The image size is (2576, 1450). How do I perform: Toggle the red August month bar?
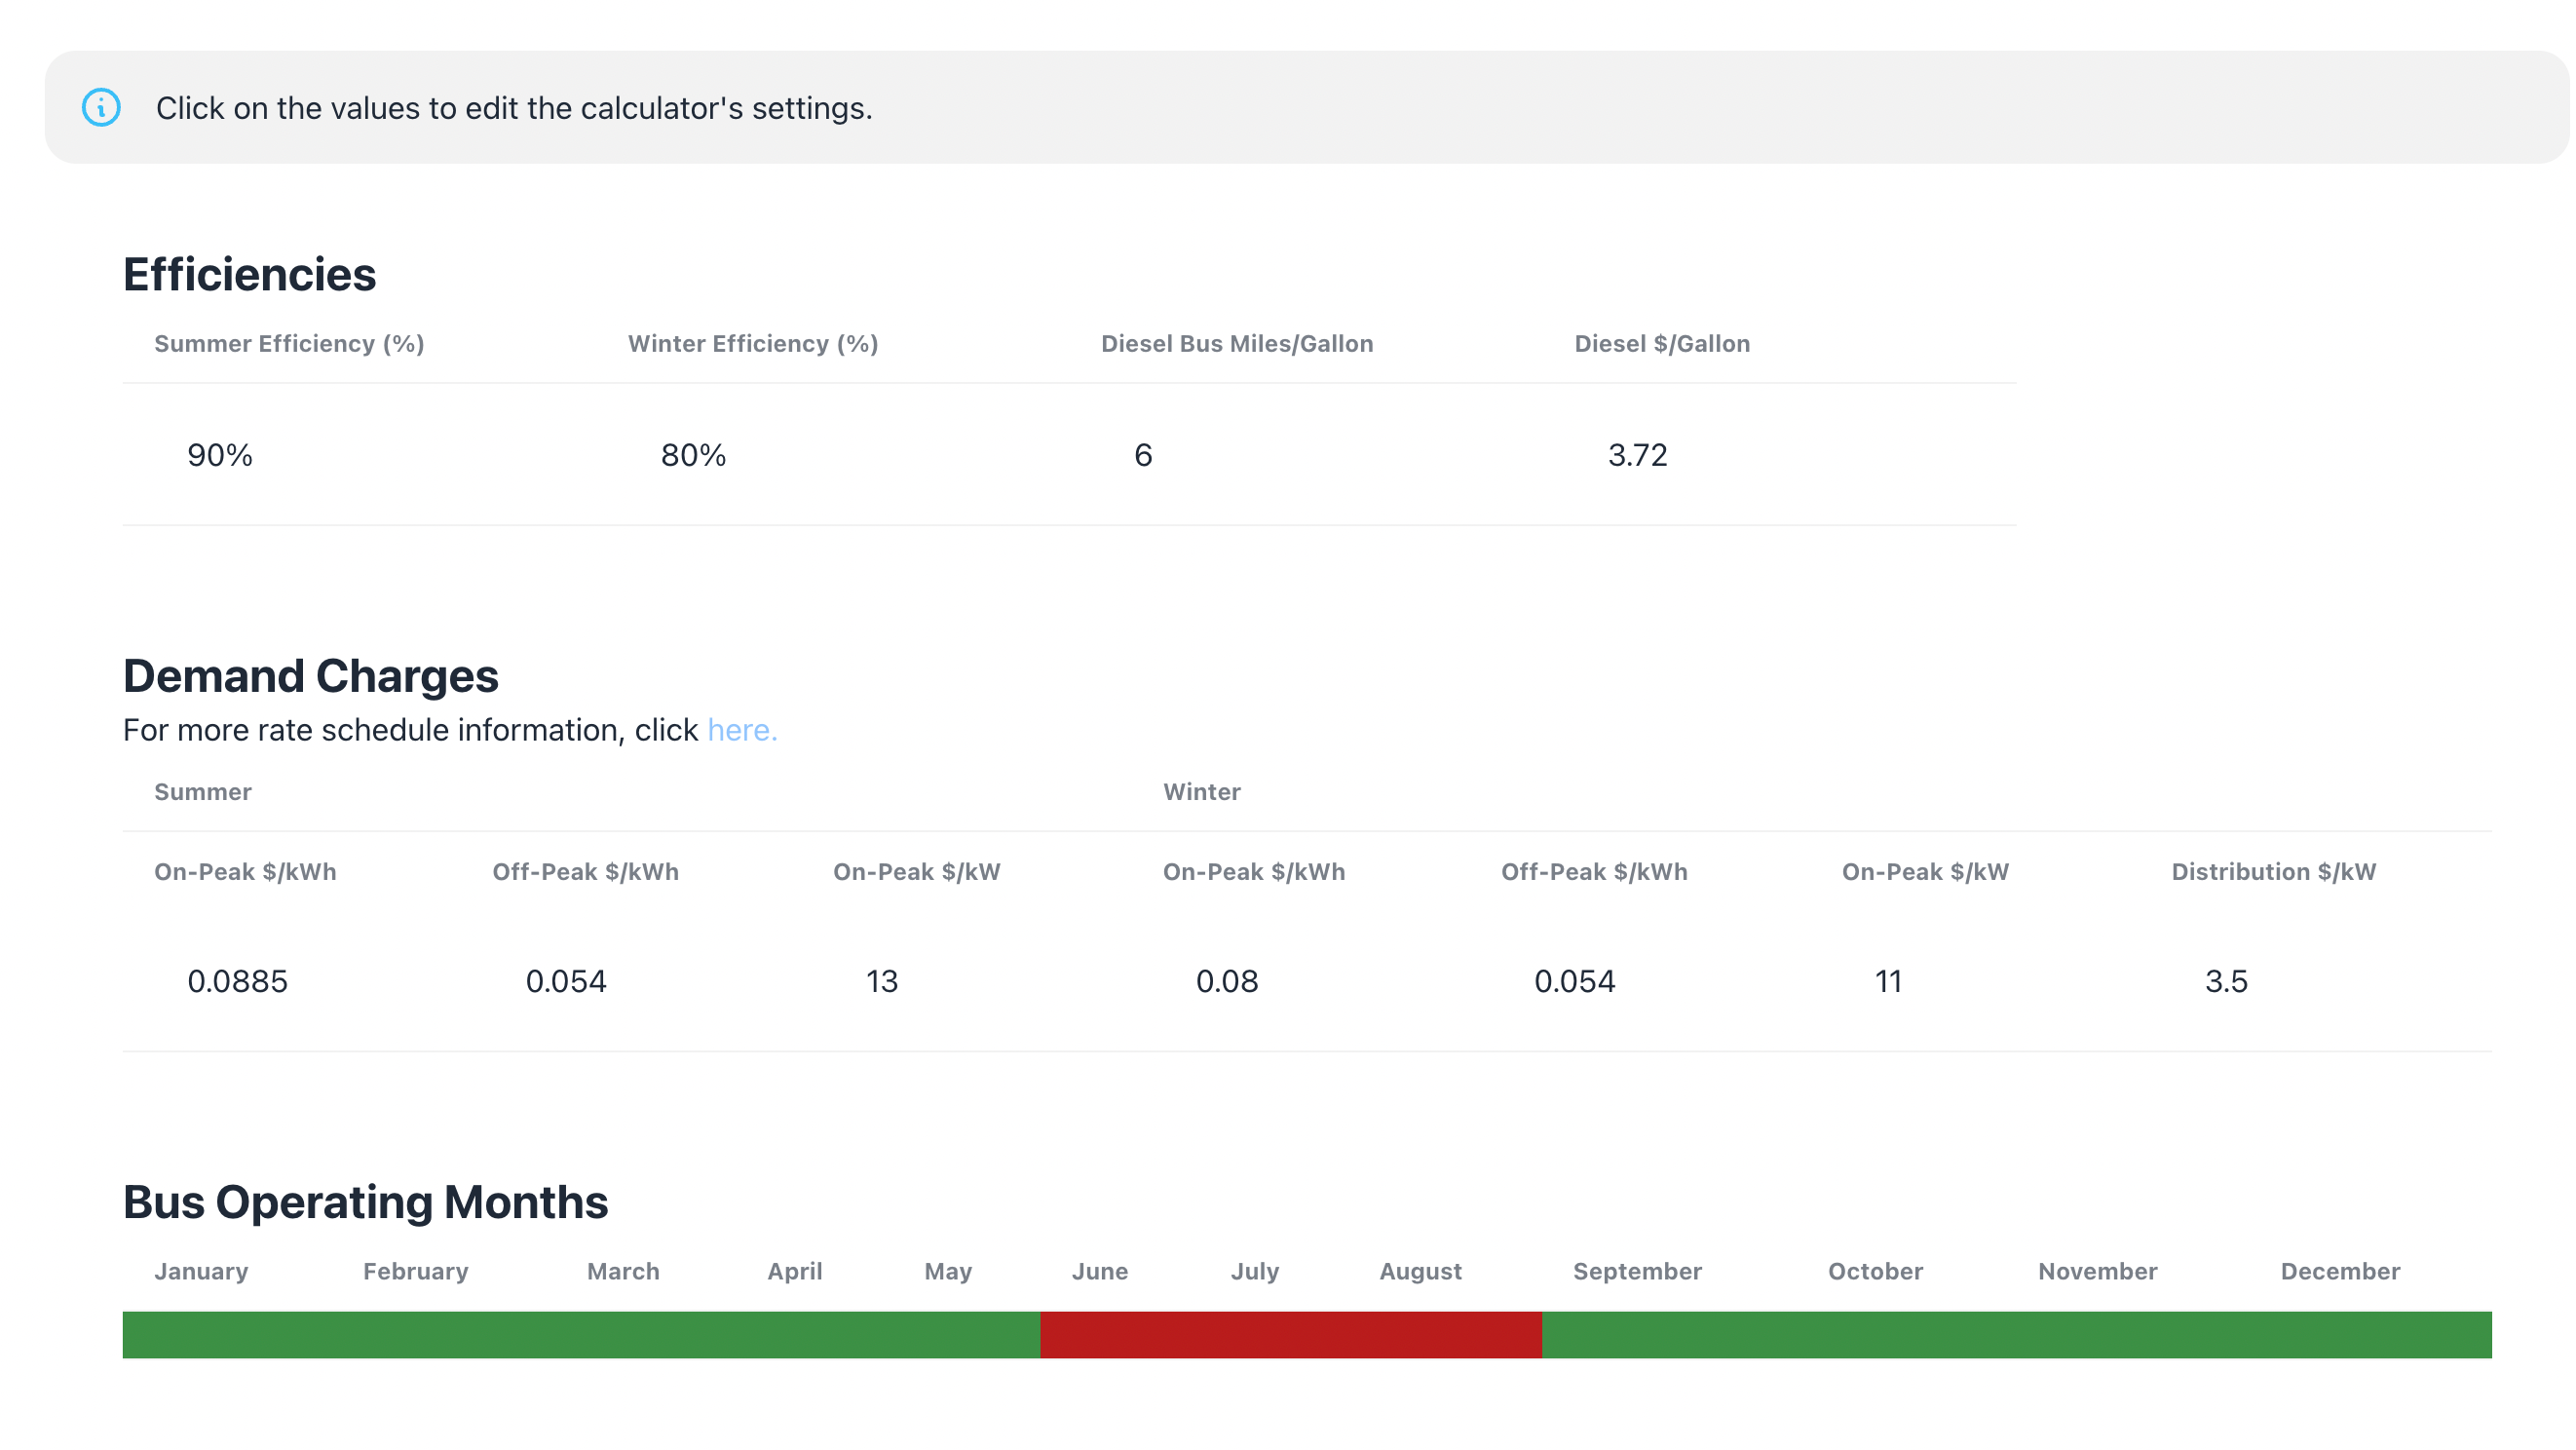point(1445,1335)
